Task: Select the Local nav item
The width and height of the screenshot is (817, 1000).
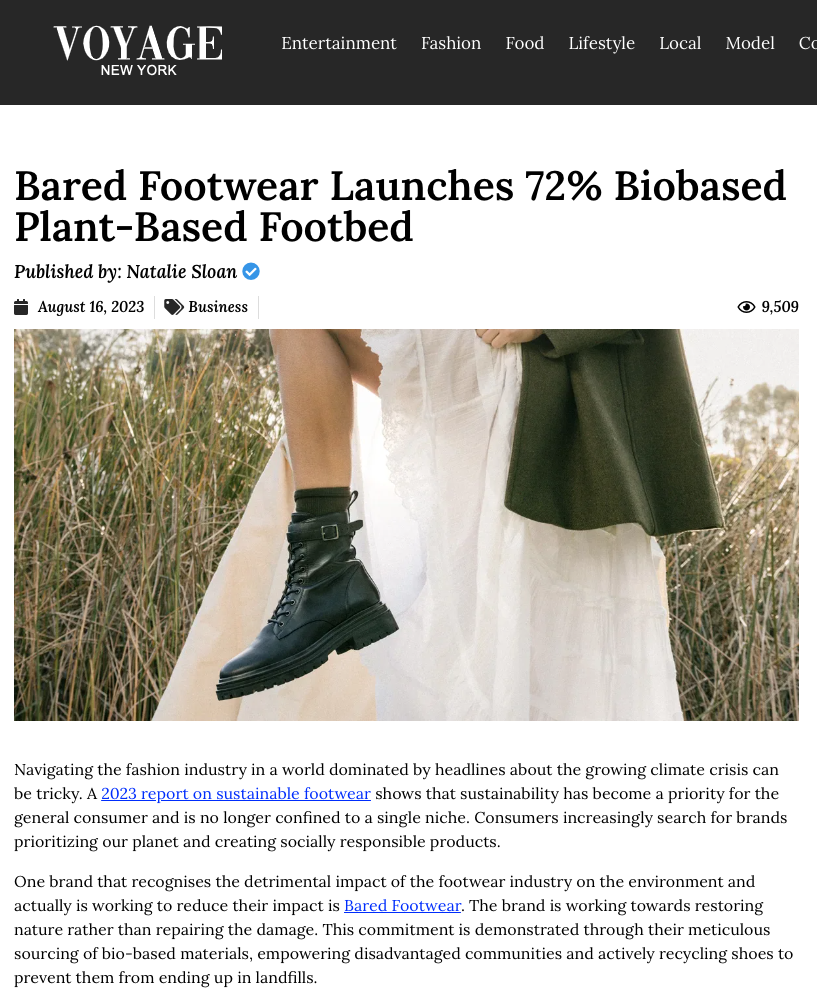Action: pos(680,43)
